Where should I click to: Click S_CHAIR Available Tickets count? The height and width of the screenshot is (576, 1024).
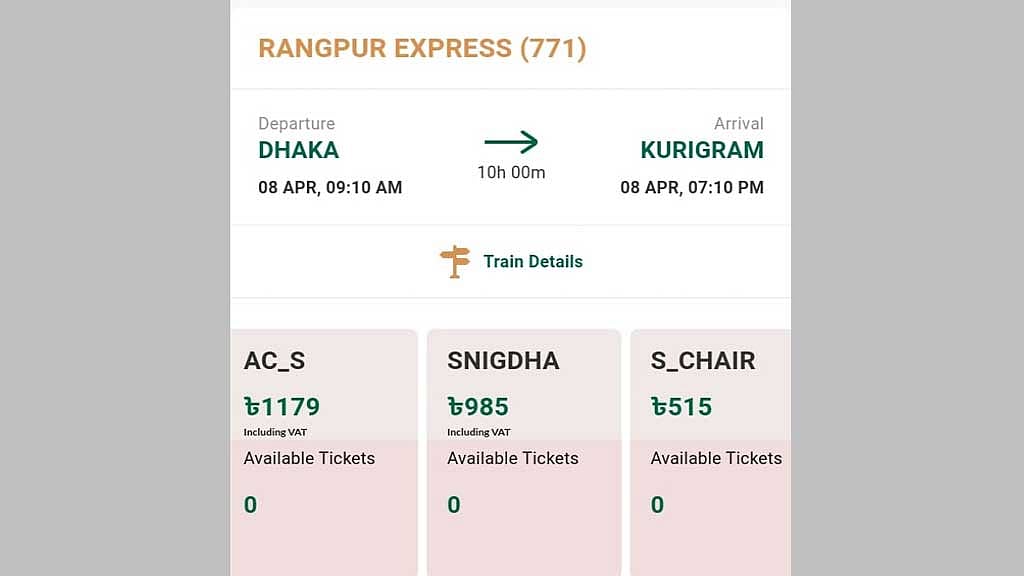[x=658, y=505]
